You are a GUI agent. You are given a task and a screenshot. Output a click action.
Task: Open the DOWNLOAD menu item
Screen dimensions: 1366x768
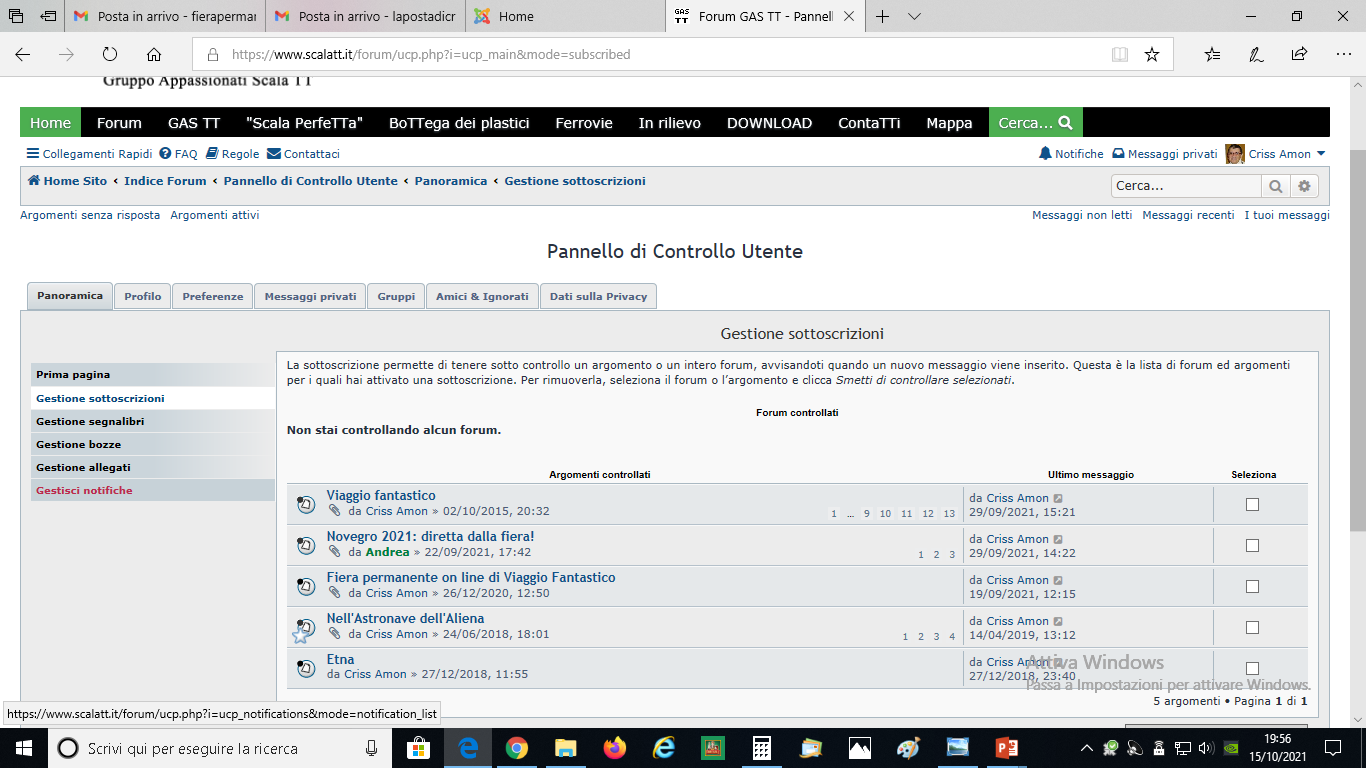(x=769, y=123)
